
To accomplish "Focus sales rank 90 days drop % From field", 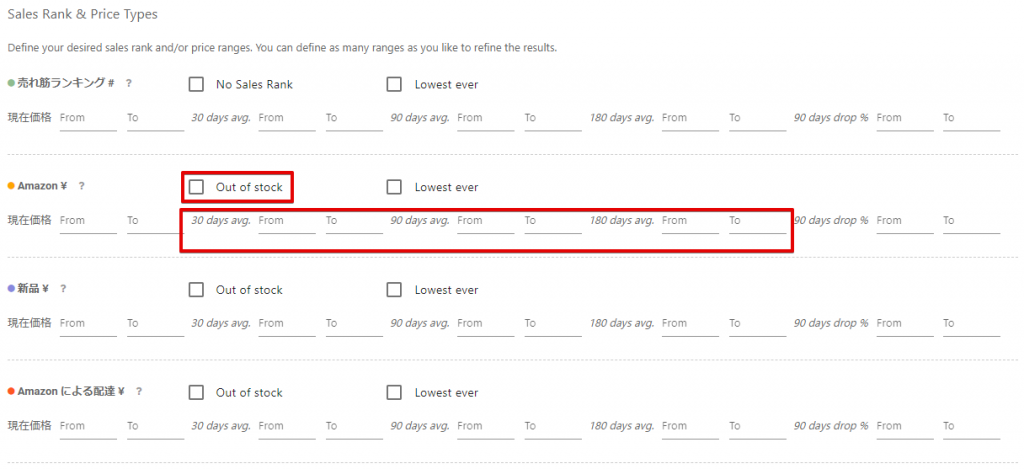I will (903, 118).
